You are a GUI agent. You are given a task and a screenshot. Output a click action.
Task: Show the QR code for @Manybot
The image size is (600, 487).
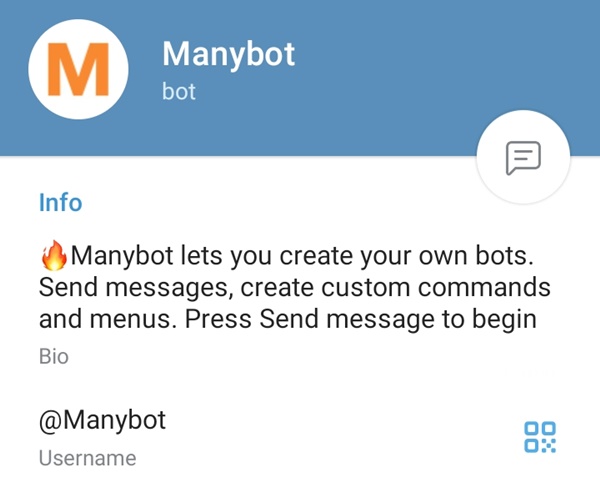click(x=540, y=437)
